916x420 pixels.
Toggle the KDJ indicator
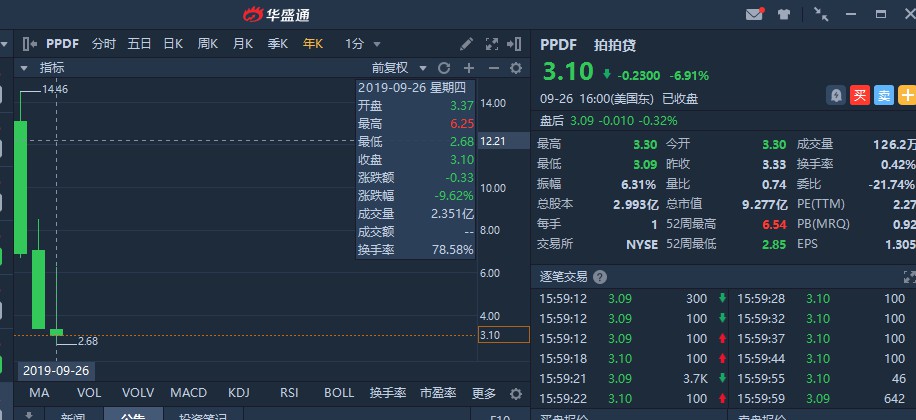tap(240, 393)
